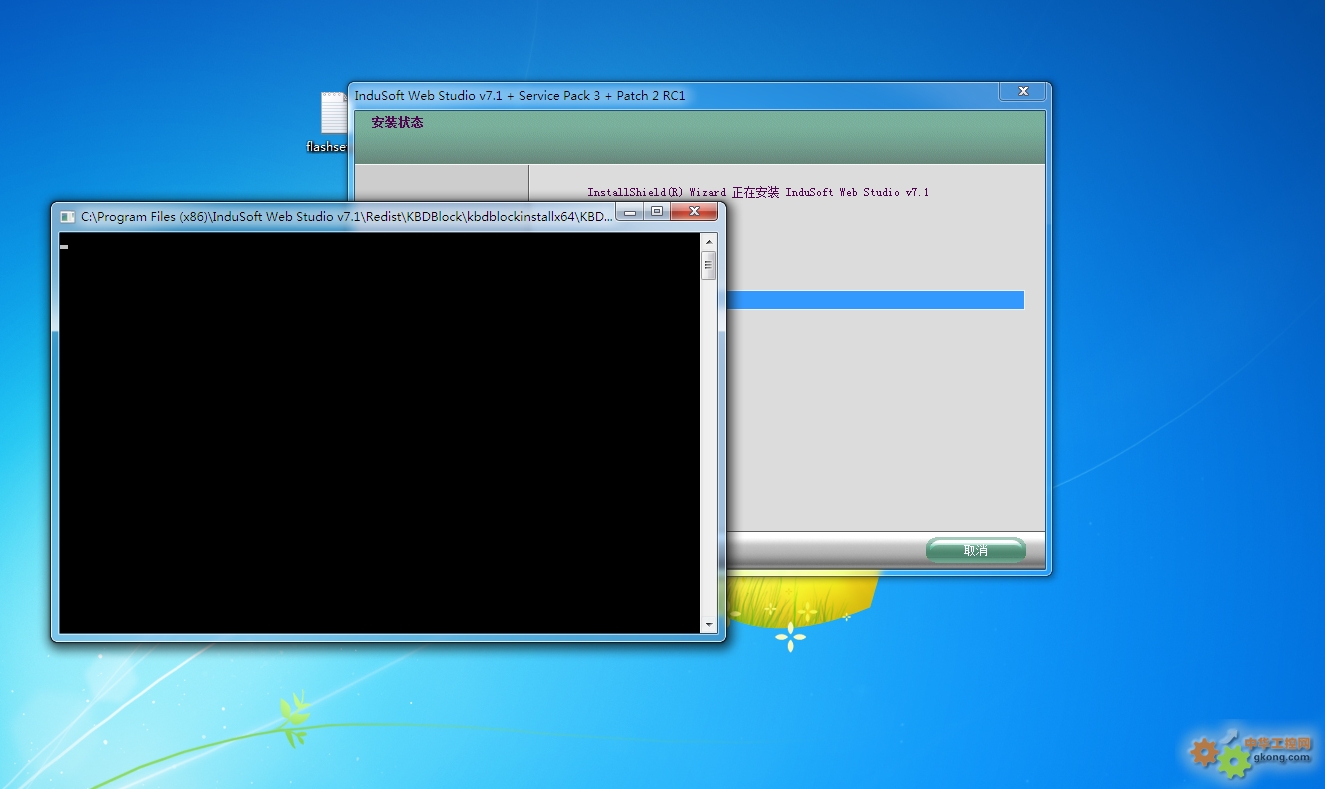
Task: Click the 取消 button in the installer
Action: 976,550
